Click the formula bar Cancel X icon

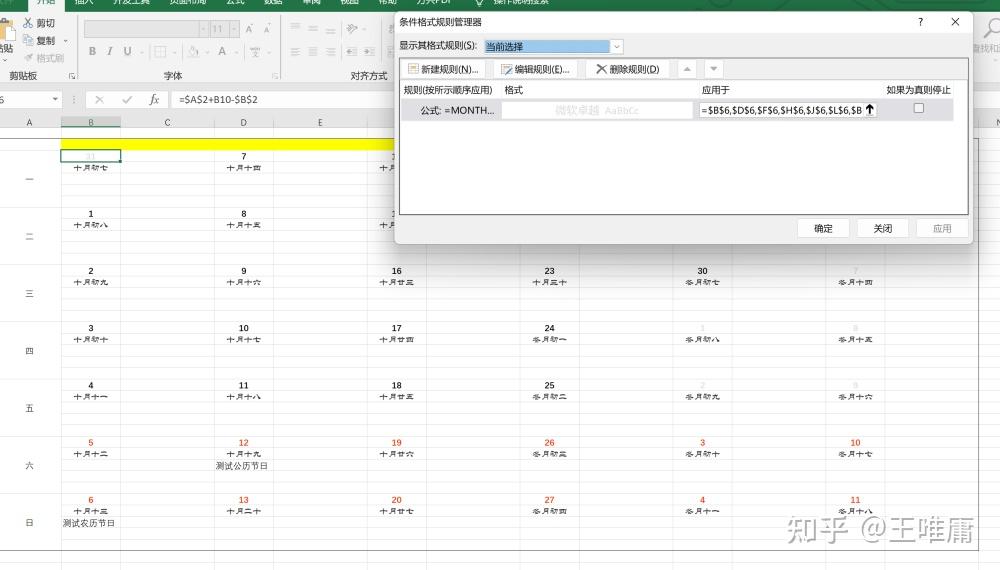(99, 99)
